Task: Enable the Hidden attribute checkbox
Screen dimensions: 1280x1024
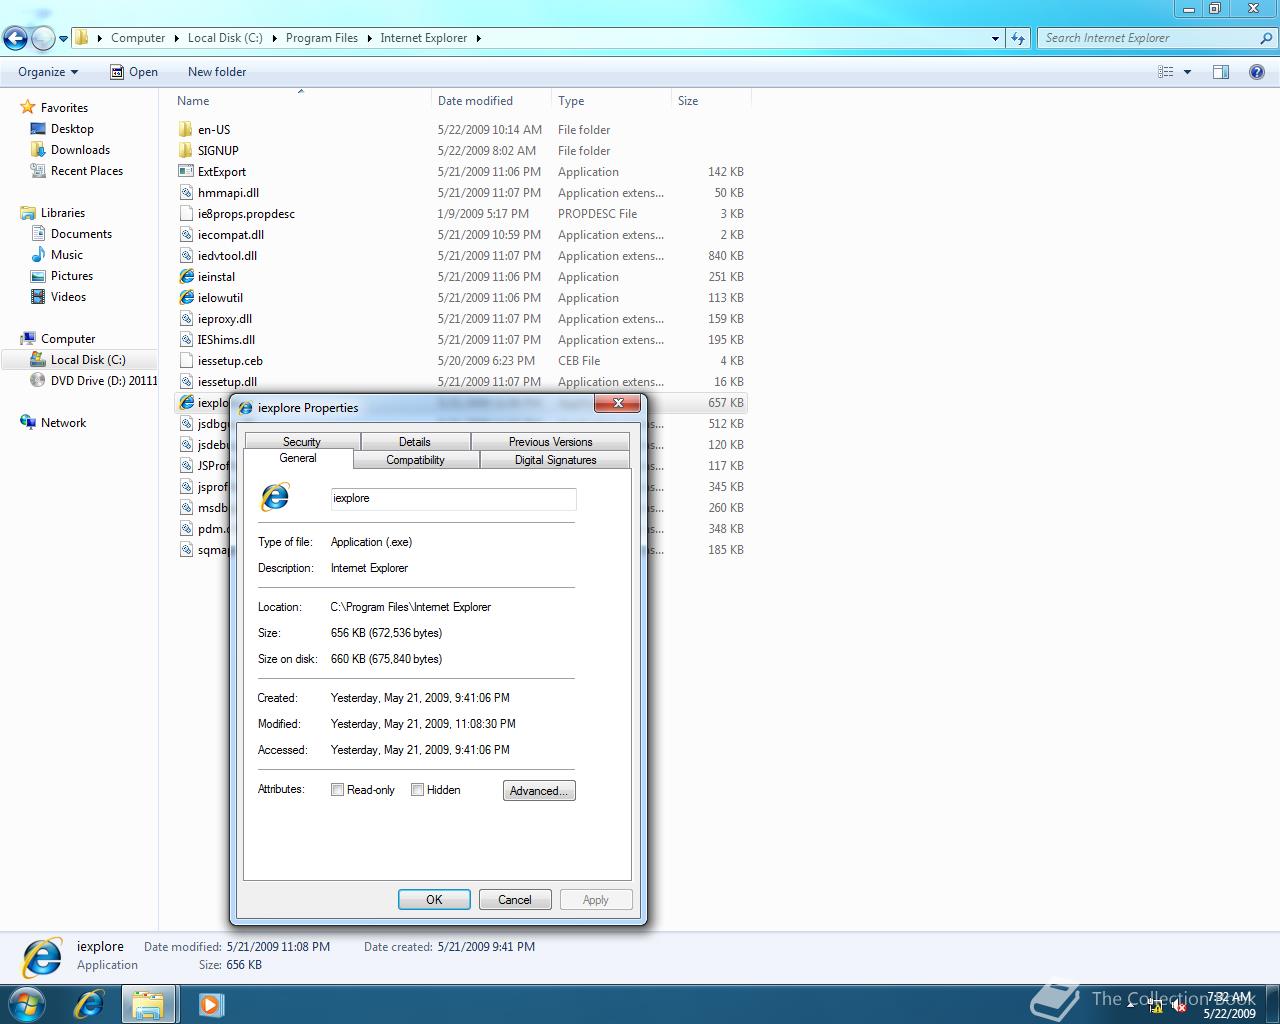Action: coord(417,790)
